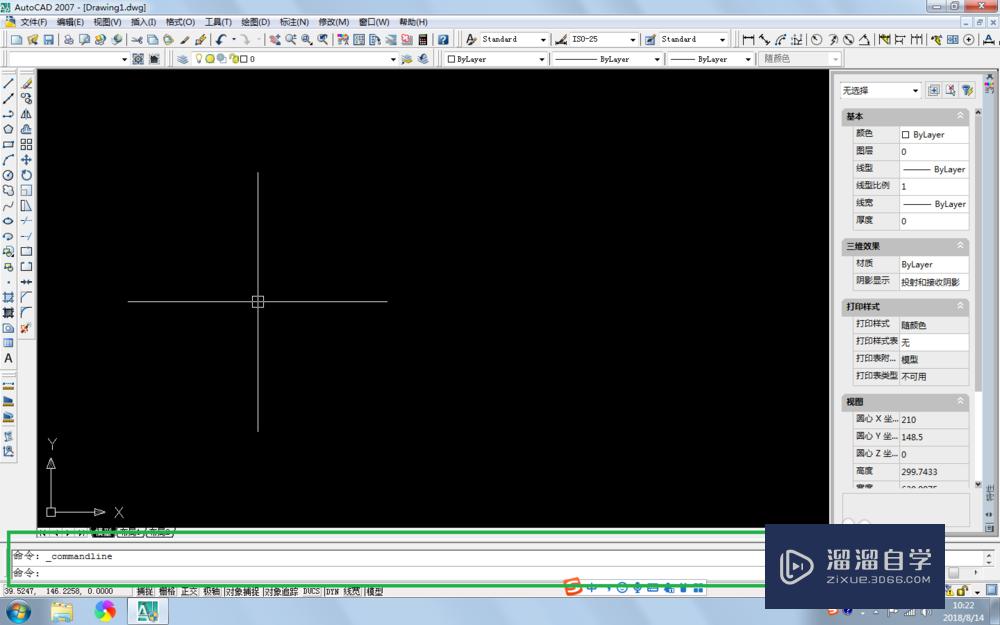Screen dimensions: 1000x625
Task: Click the bottom 命令: command input line
Action: point(400,573)
